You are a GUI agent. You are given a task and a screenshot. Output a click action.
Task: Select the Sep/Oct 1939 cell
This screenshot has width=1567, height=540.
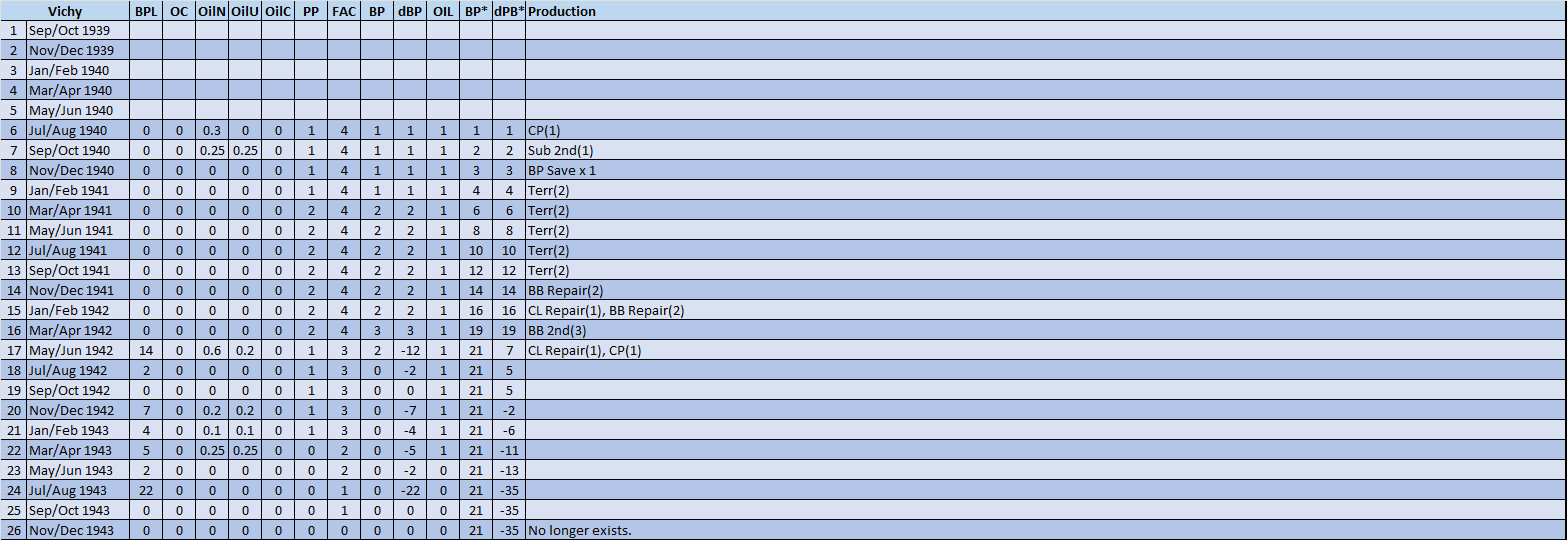[78, 31]
